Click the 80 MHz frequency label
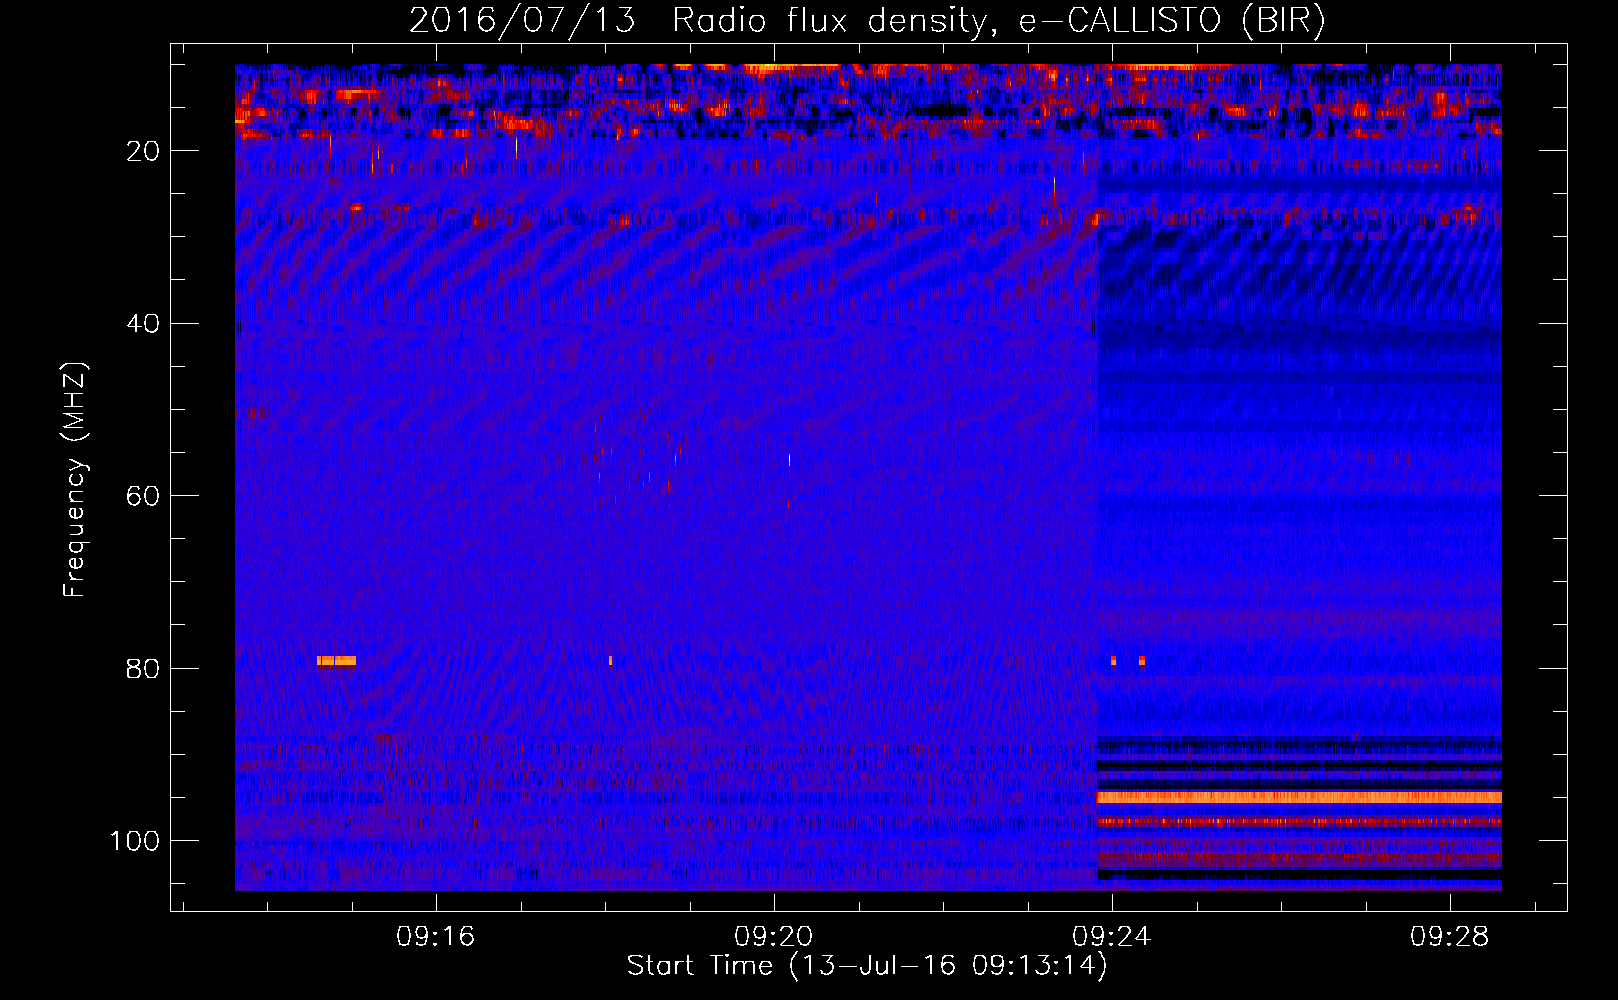 (x=144, y=668)
